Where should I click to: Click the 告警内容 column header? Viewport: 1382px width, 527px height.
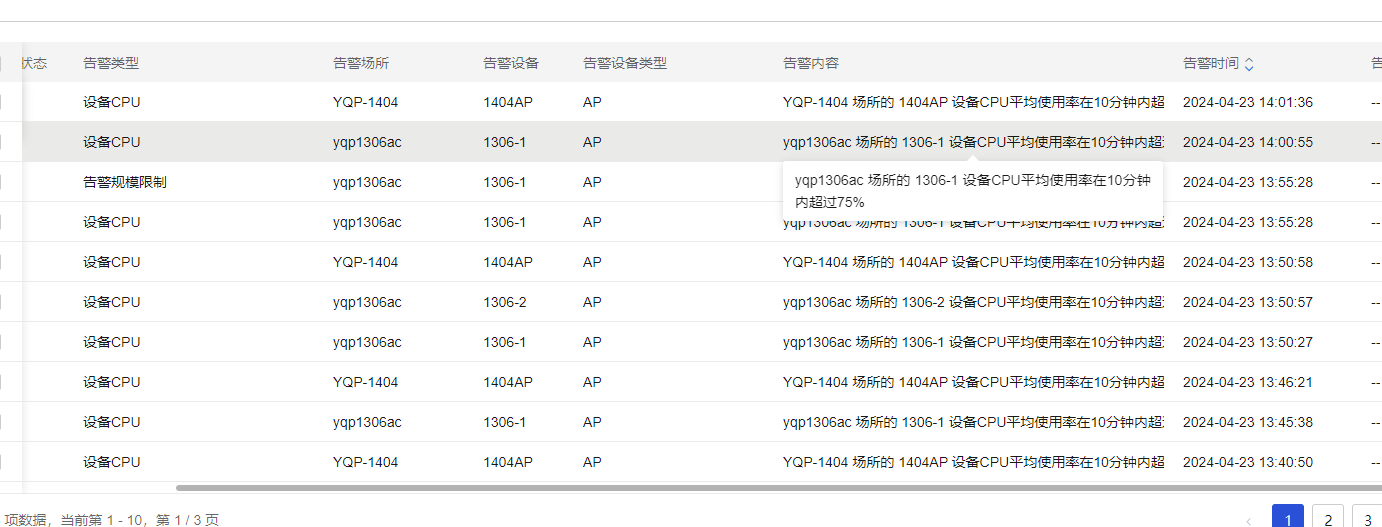point(811,63)
